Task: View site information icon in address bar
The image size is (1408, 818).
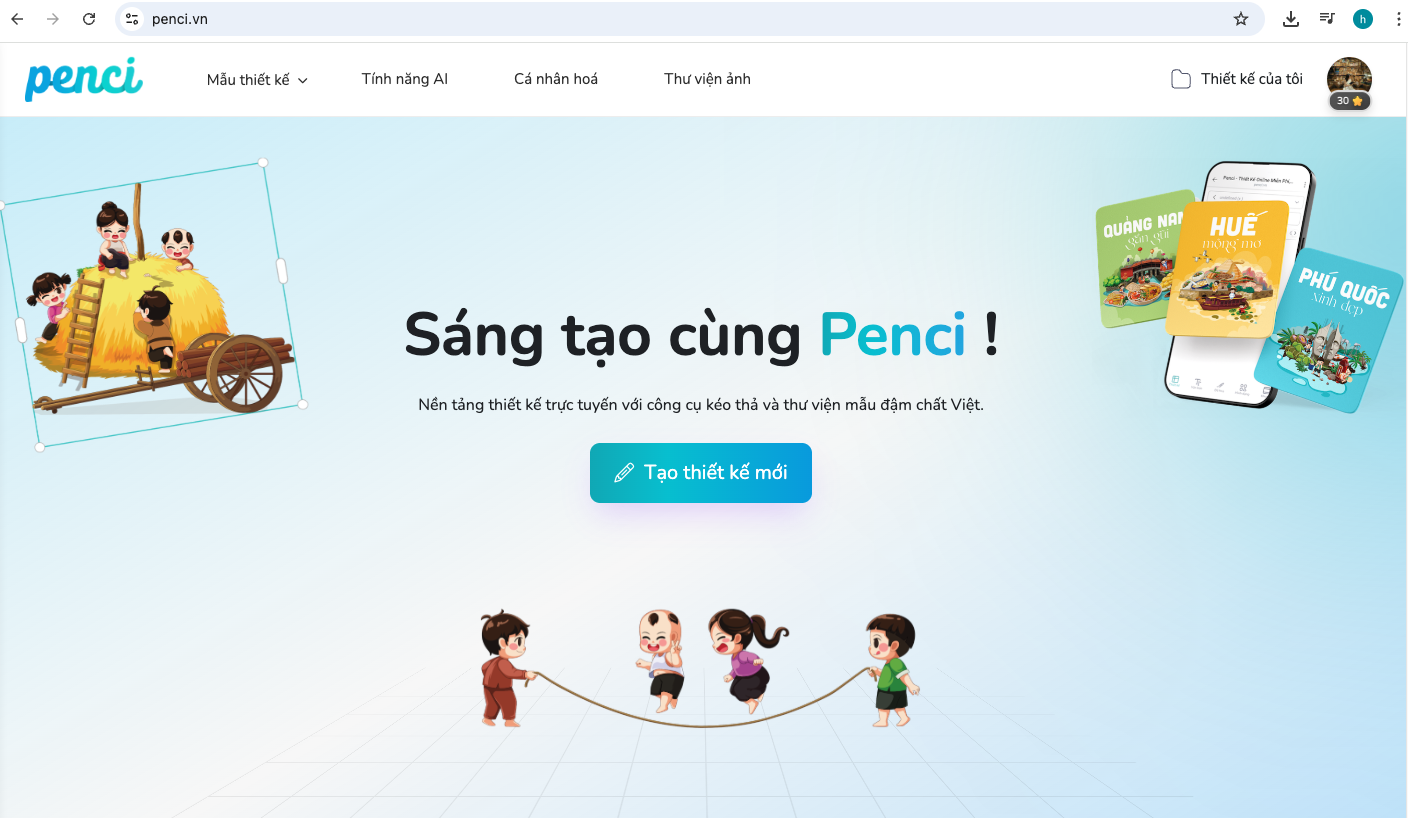Action: [x=133, y=19]
